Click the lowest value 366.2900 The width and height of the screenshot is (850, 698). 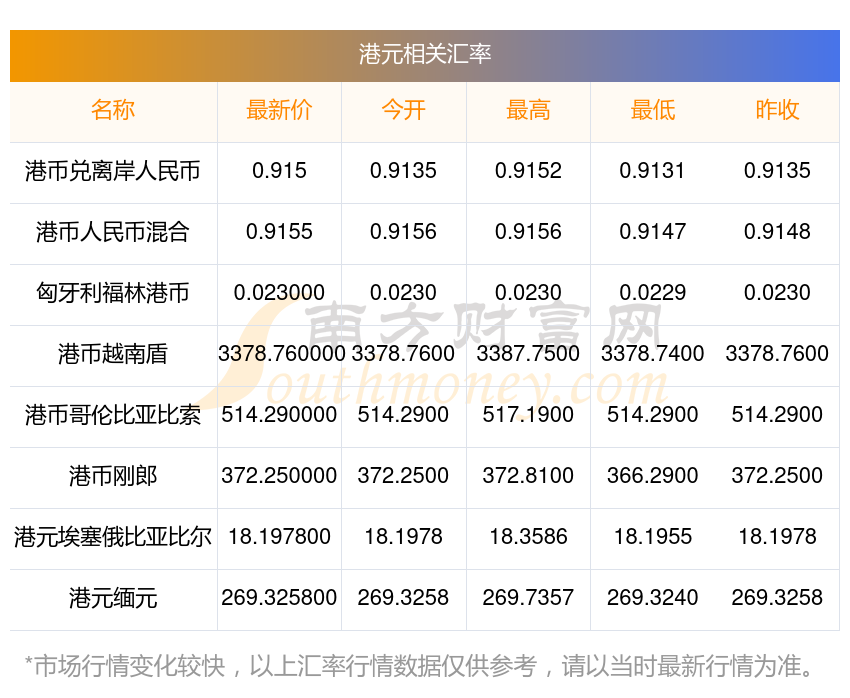(x=653, y=476)
